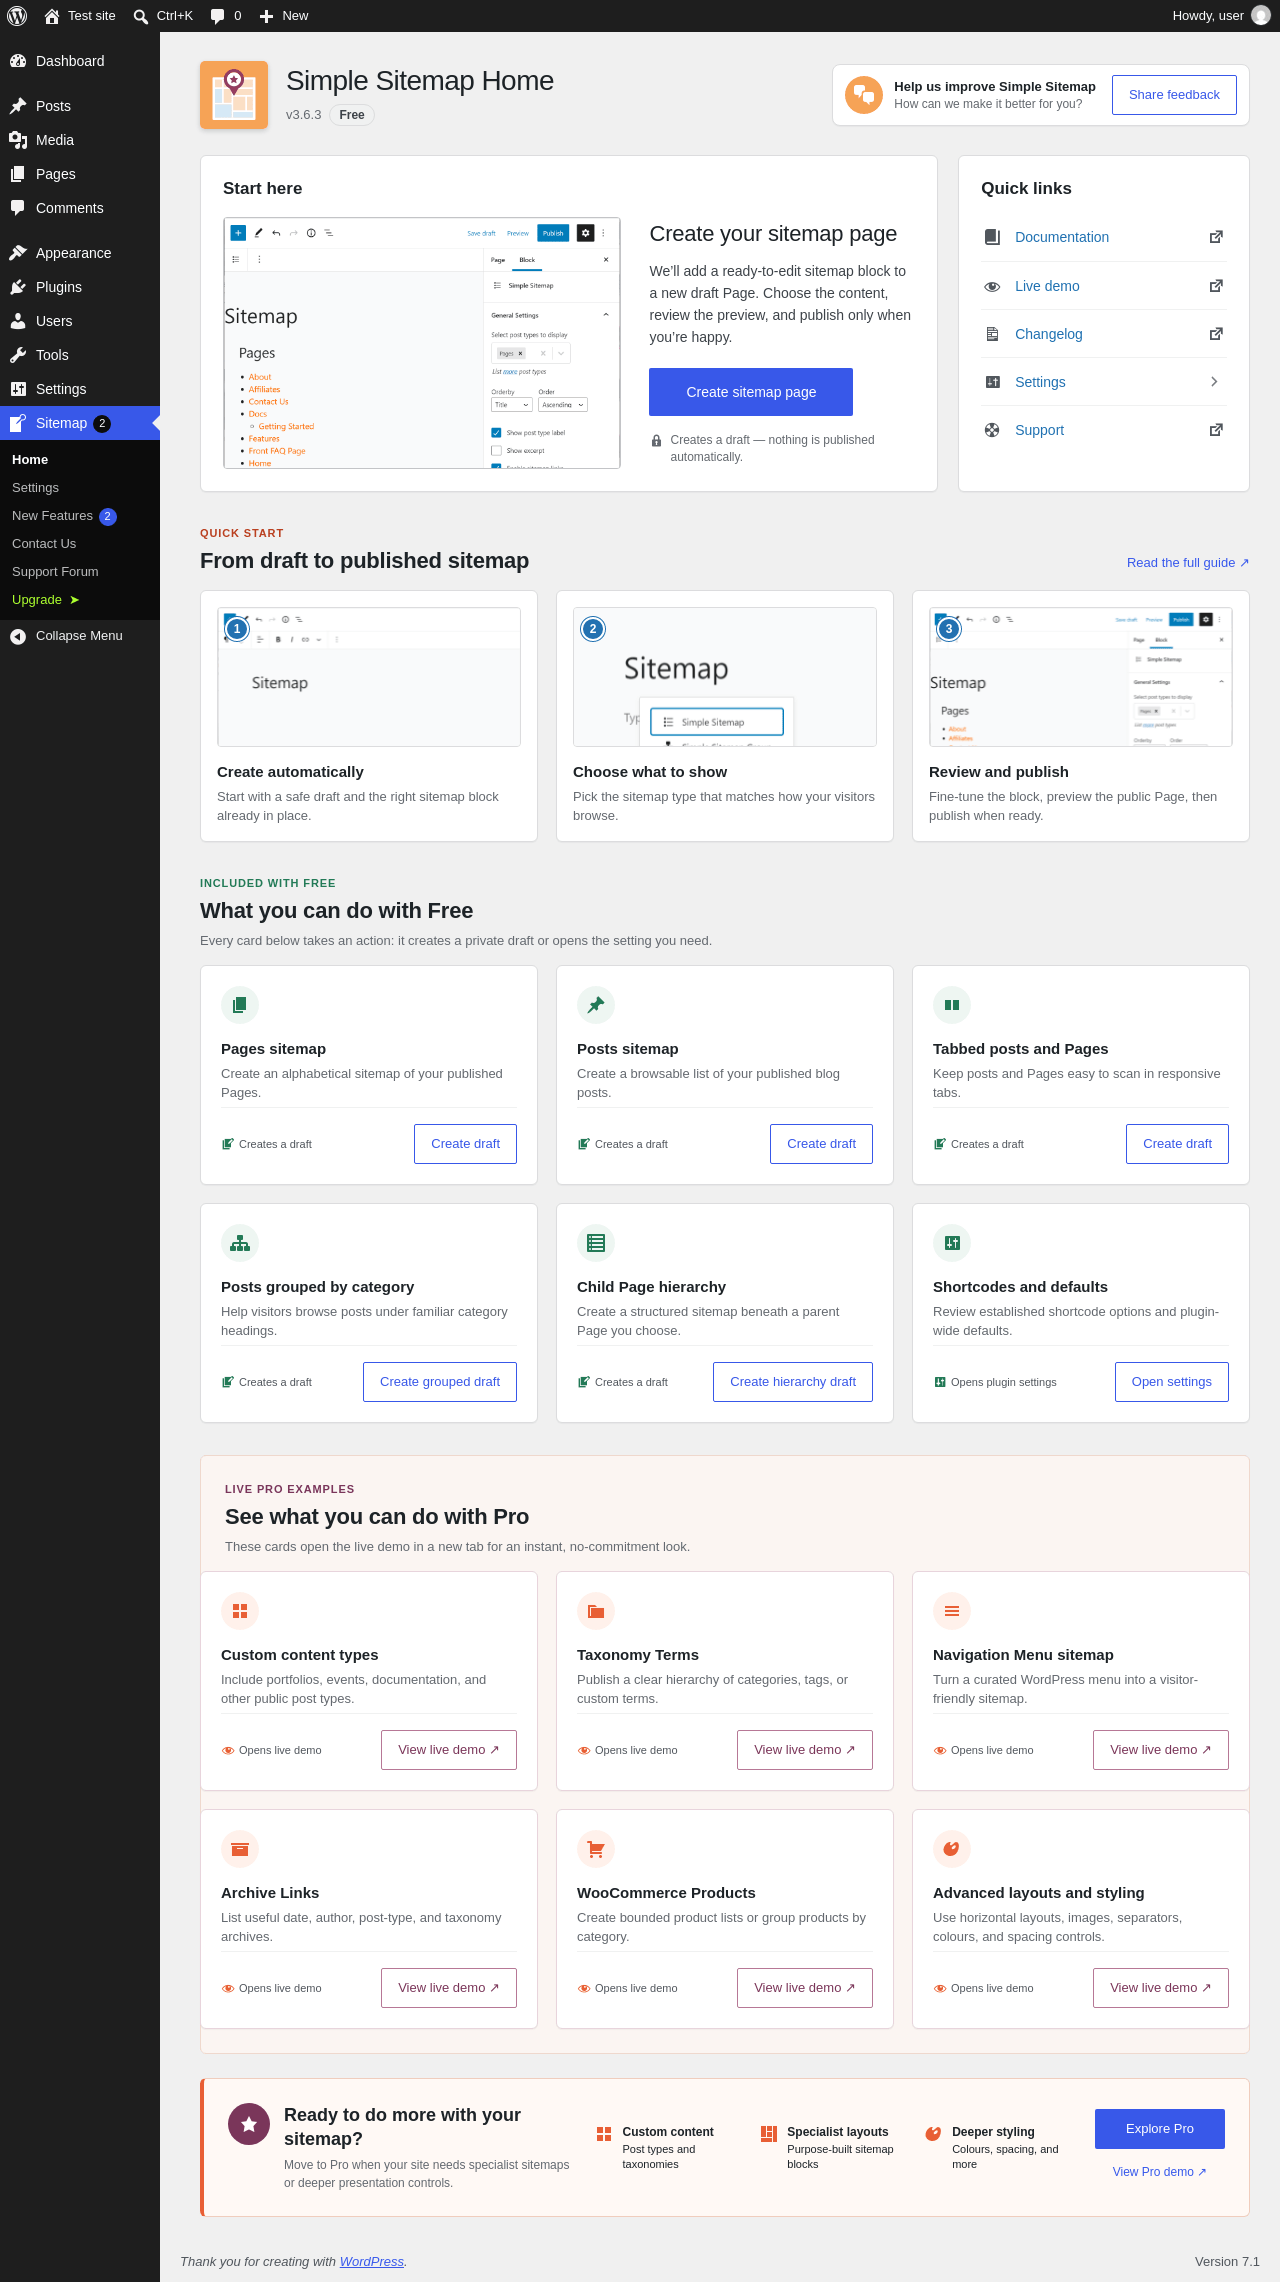Click the Simple Sitemap plugin logo

[x=234, y=95]
